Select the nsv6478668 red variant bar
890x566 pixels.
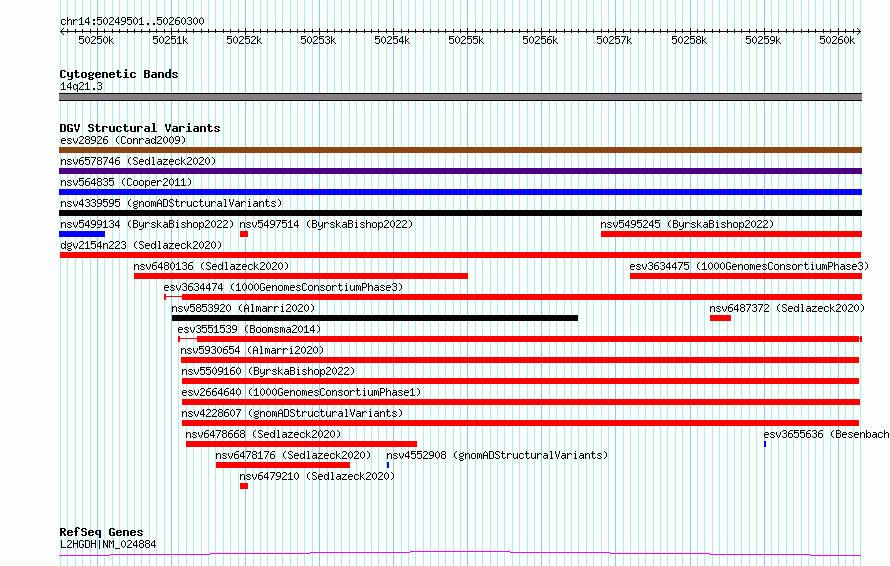[301, 444]
